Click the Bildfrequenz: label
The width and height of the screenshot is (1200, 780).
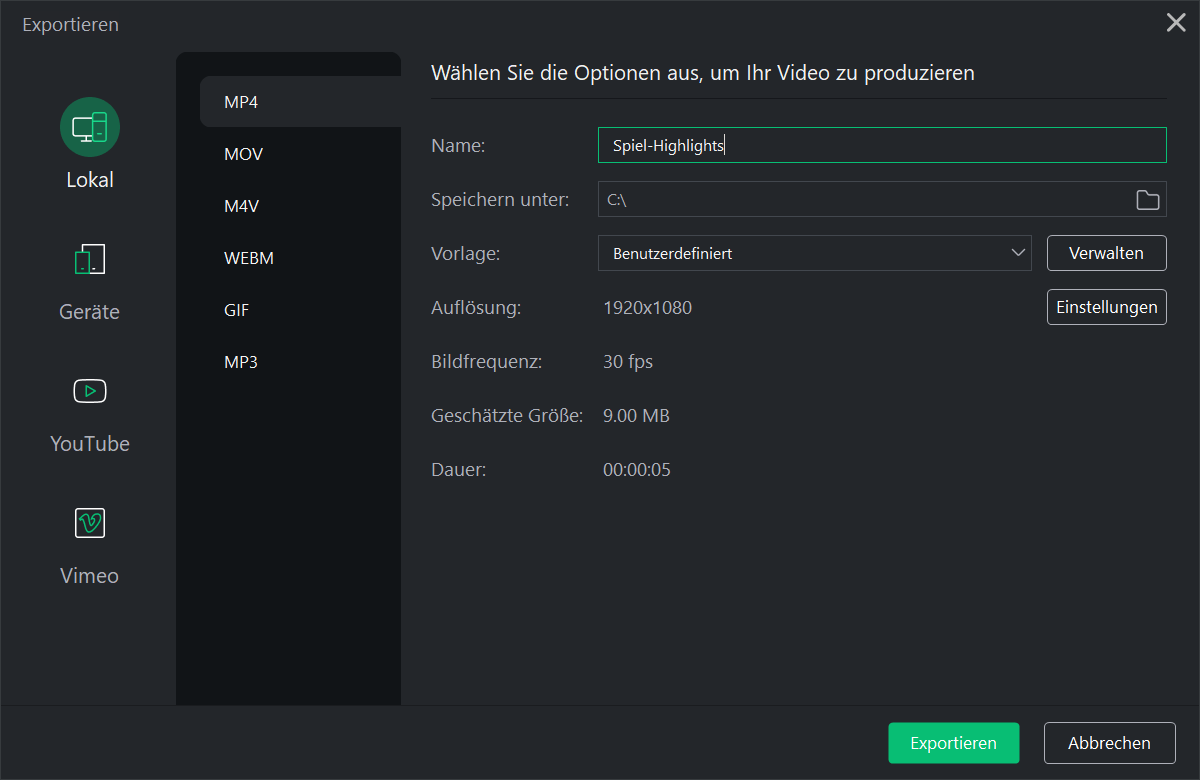pos(487,362)
